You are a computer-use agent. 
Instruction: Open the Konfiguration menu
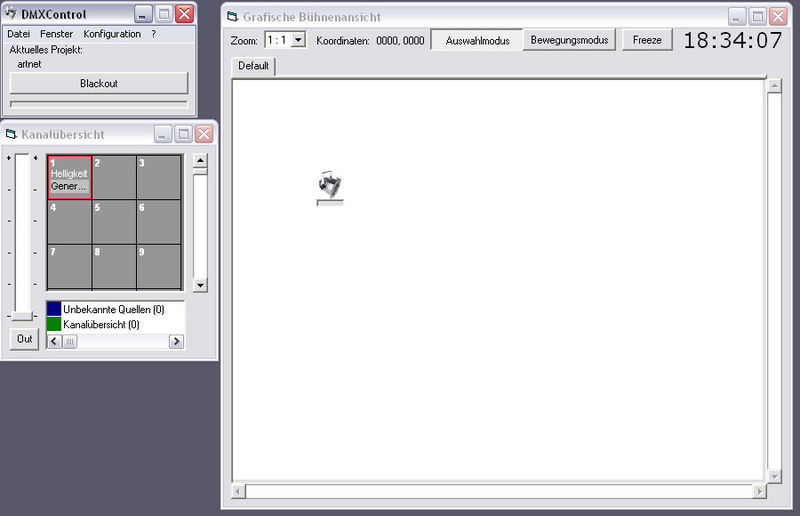pos(112,34)
